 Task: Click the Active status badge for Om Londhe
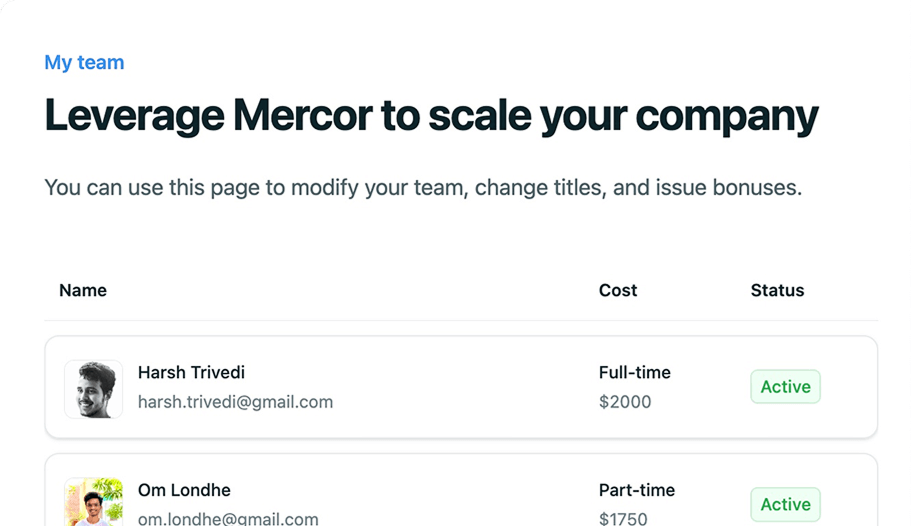click(x=785, y=505)
